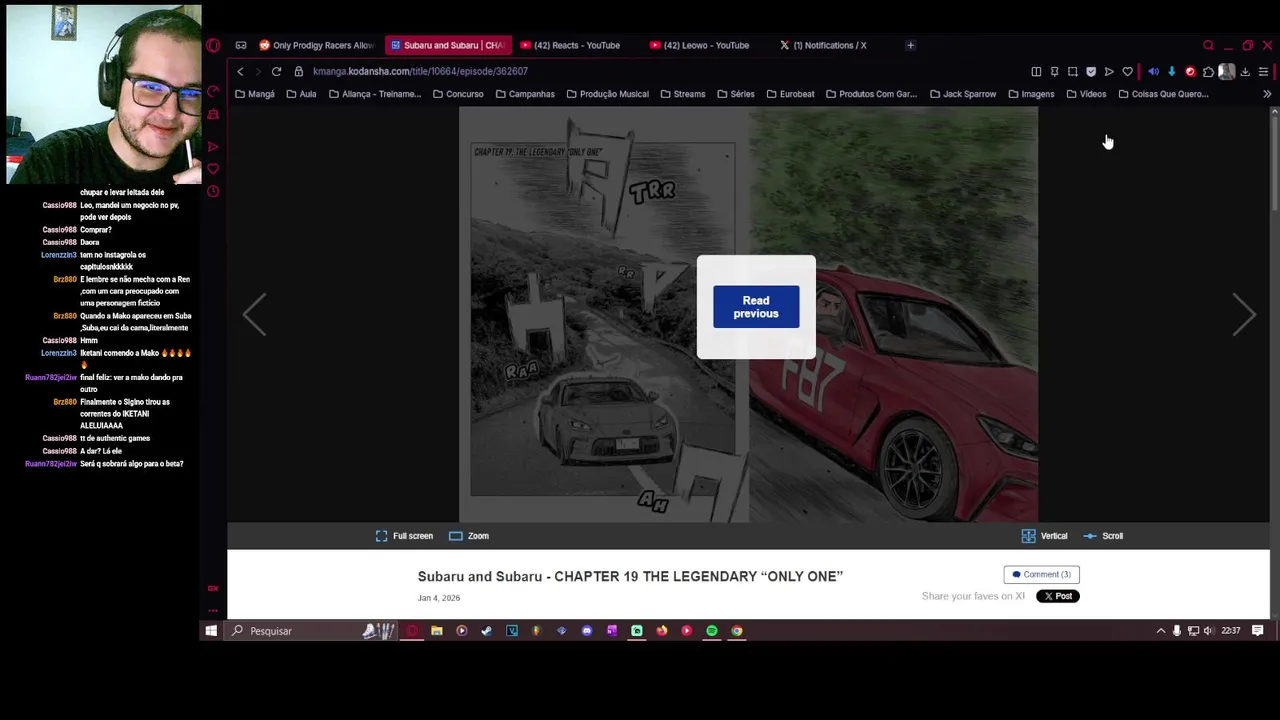Open the Aula bookmarks folder
The width and height of the screenshot is (1280, 720).
[x=301, y=94]
